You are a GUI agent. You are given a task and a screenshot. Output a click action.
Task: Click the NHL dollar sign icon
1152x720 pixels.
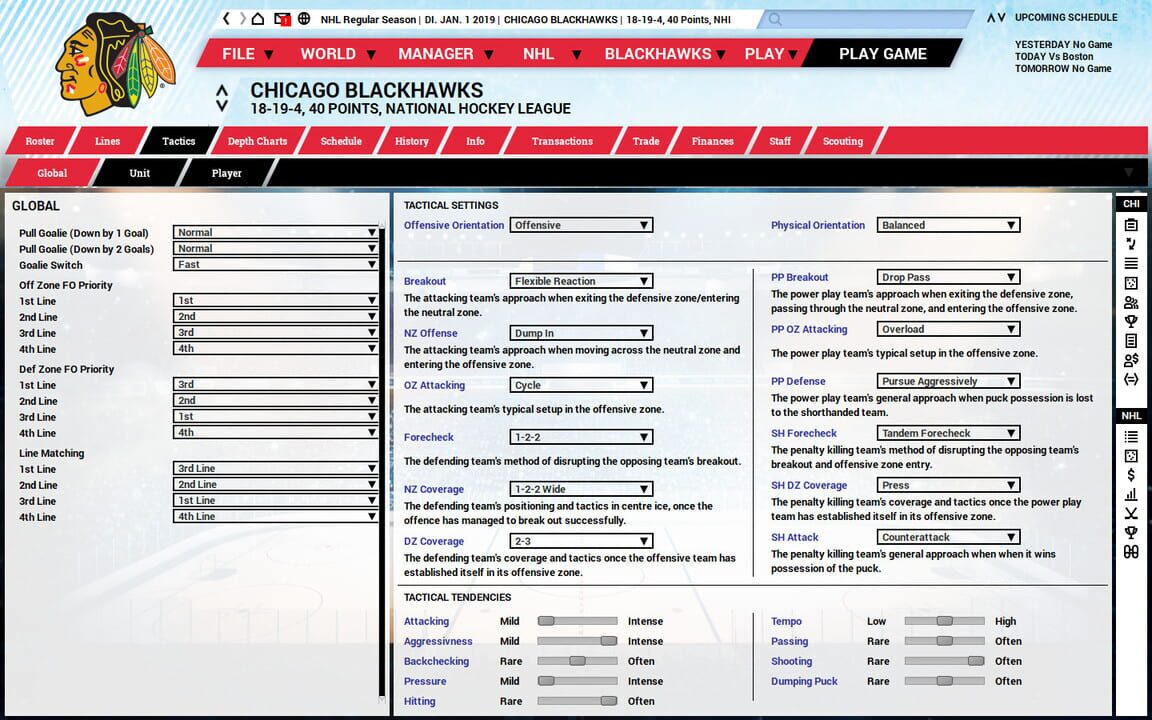tap(1131, 475)
